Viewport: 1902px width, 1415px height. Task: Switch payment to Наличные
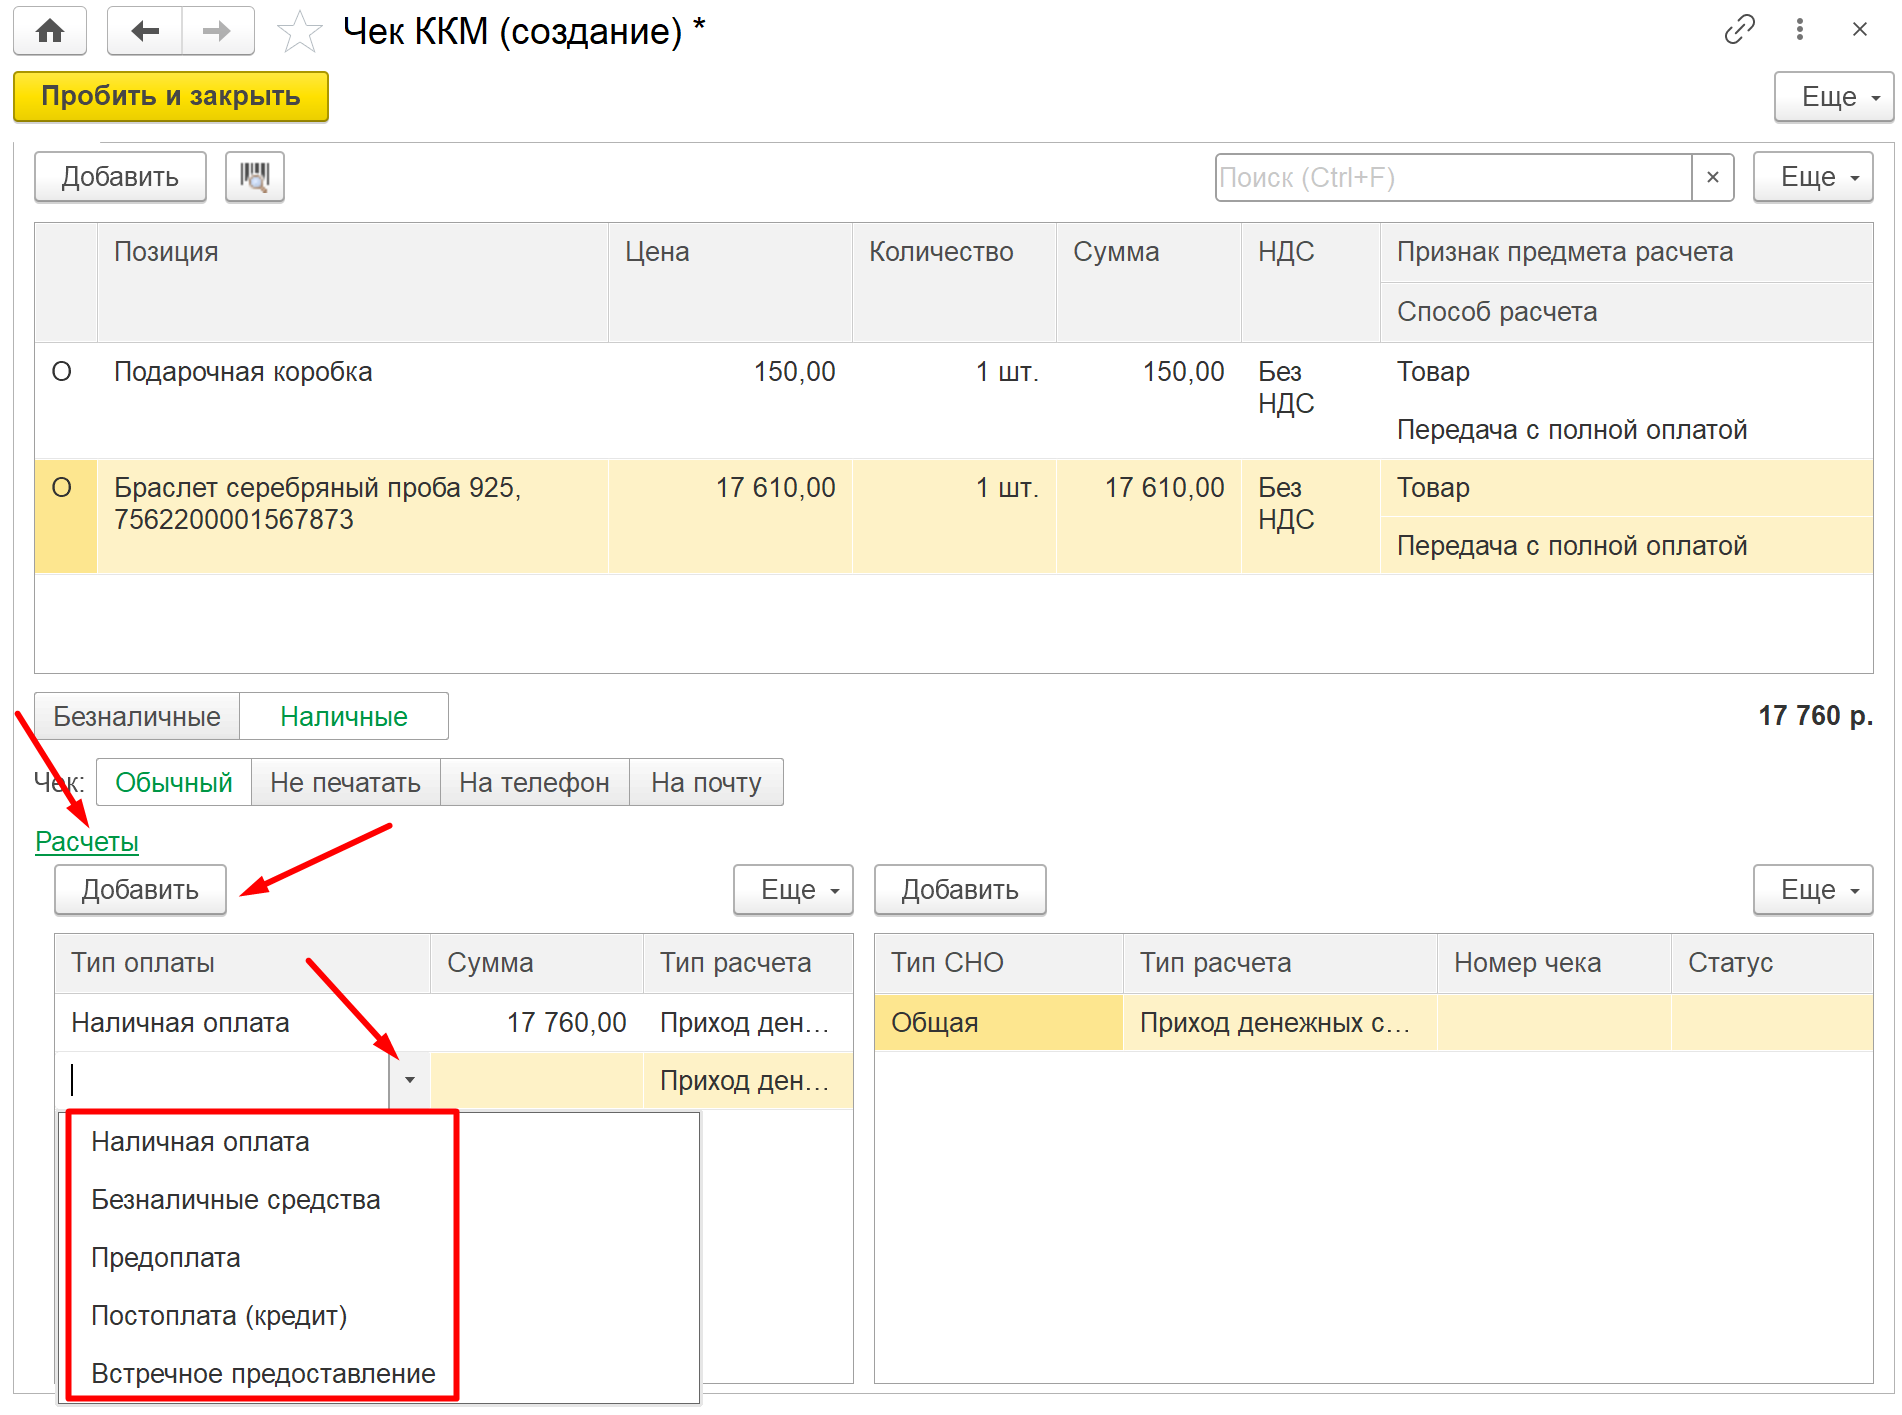pyautogui.click(x=344, y=716)
